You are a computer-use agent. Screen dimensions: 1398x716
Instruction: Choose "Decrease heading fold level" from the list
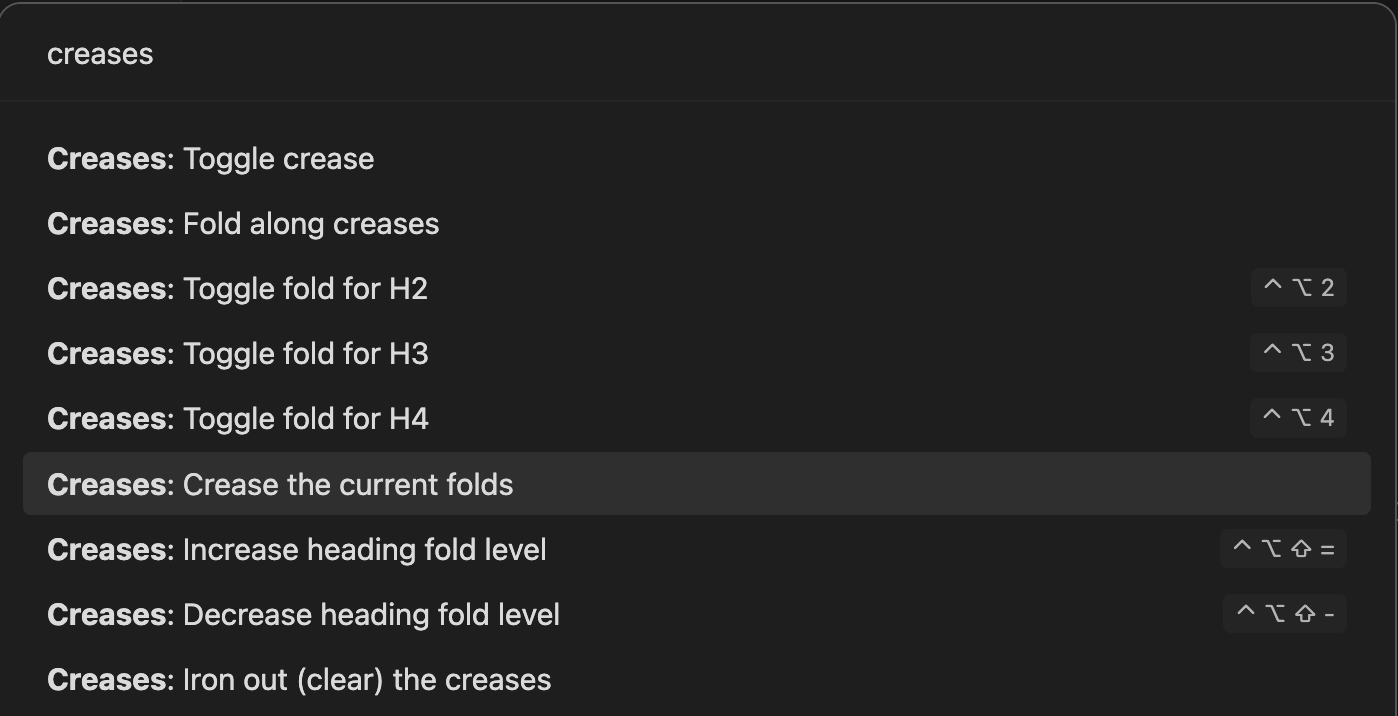click(x=303, y=614)
